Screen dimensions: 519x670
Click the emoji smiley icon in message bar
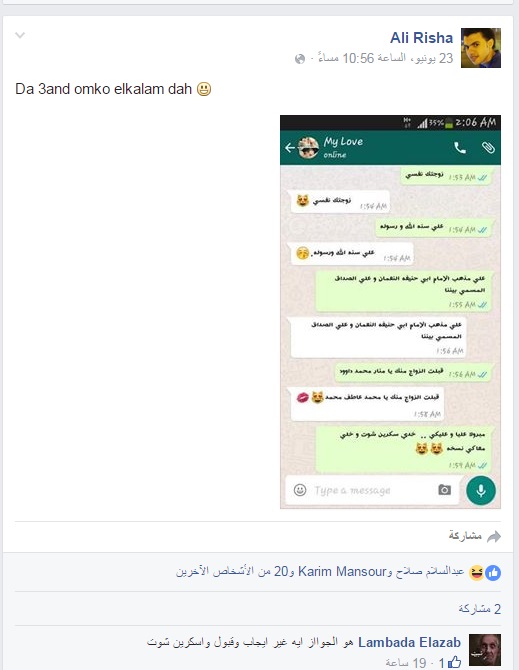click(300, 490)
